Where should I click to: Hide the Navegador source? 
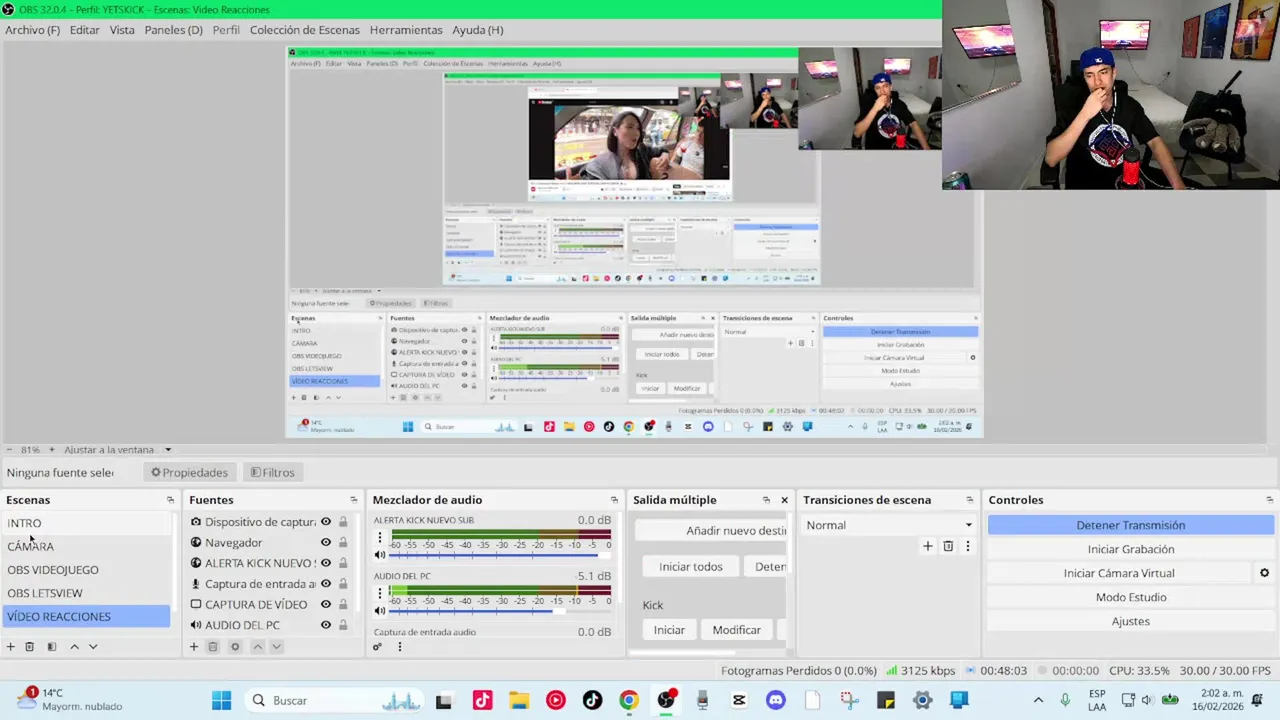point(326,542)
